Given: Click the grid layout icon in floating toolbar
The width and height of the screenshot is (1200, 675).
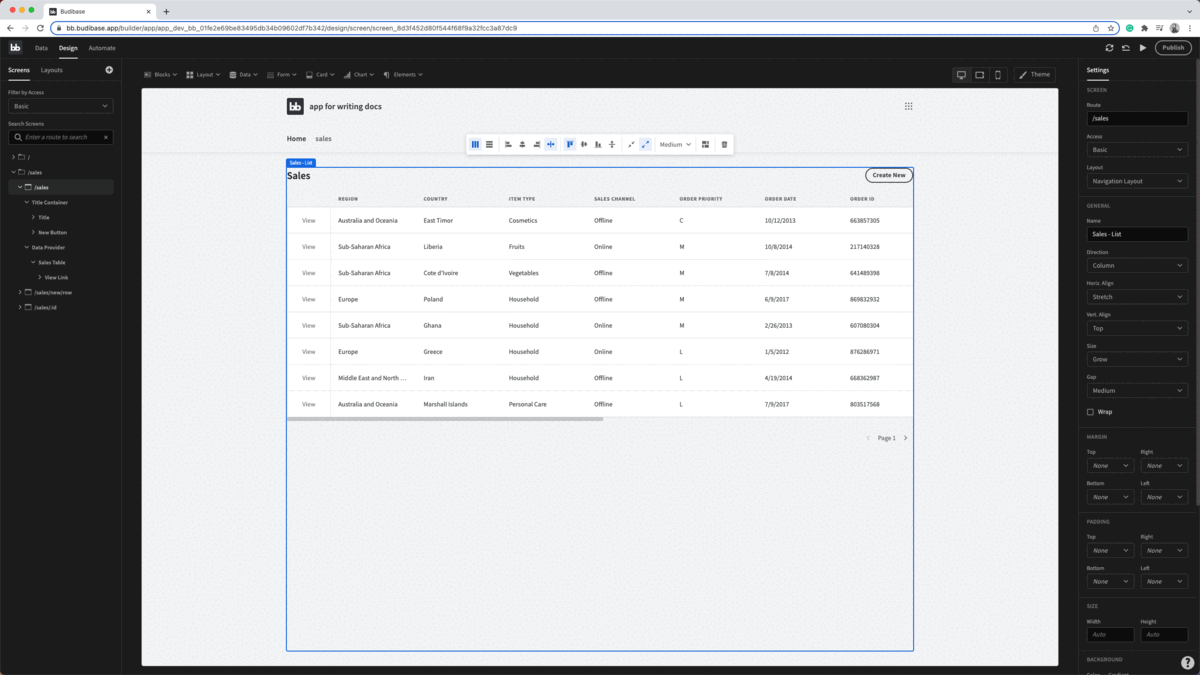Looking at the screenshot, I should [x=705, y=144].
